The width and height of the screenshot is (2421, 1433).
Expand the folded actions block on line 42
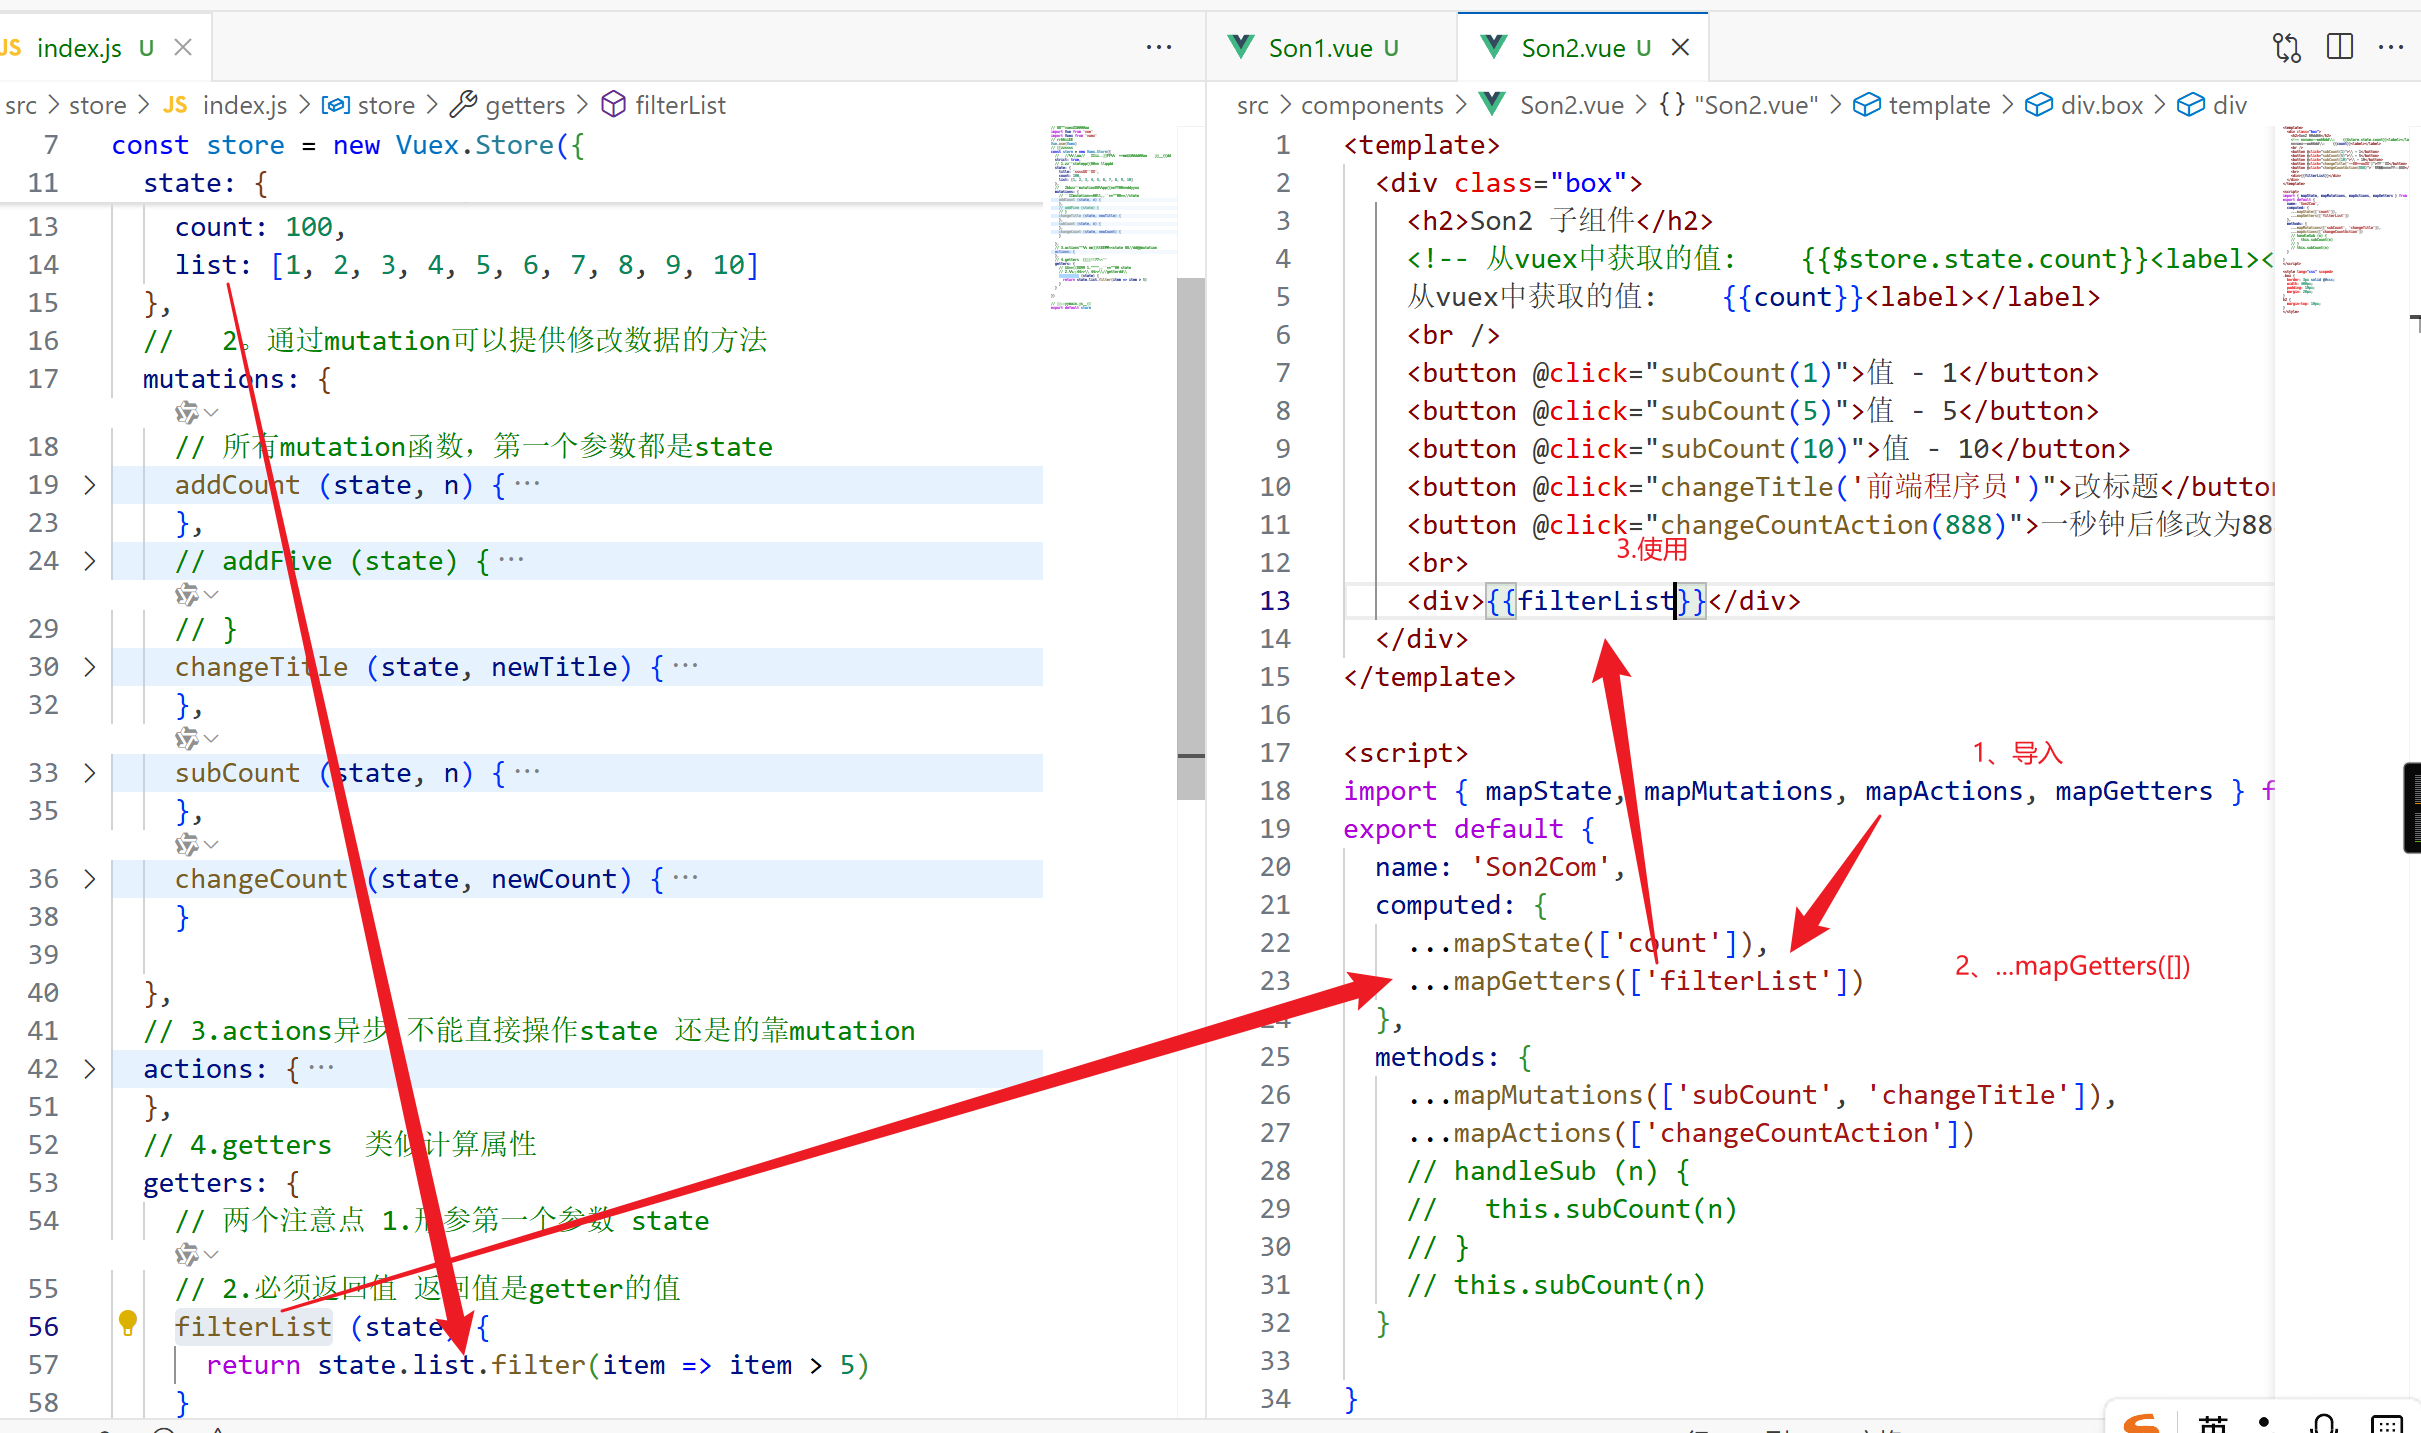[90, 1069]
